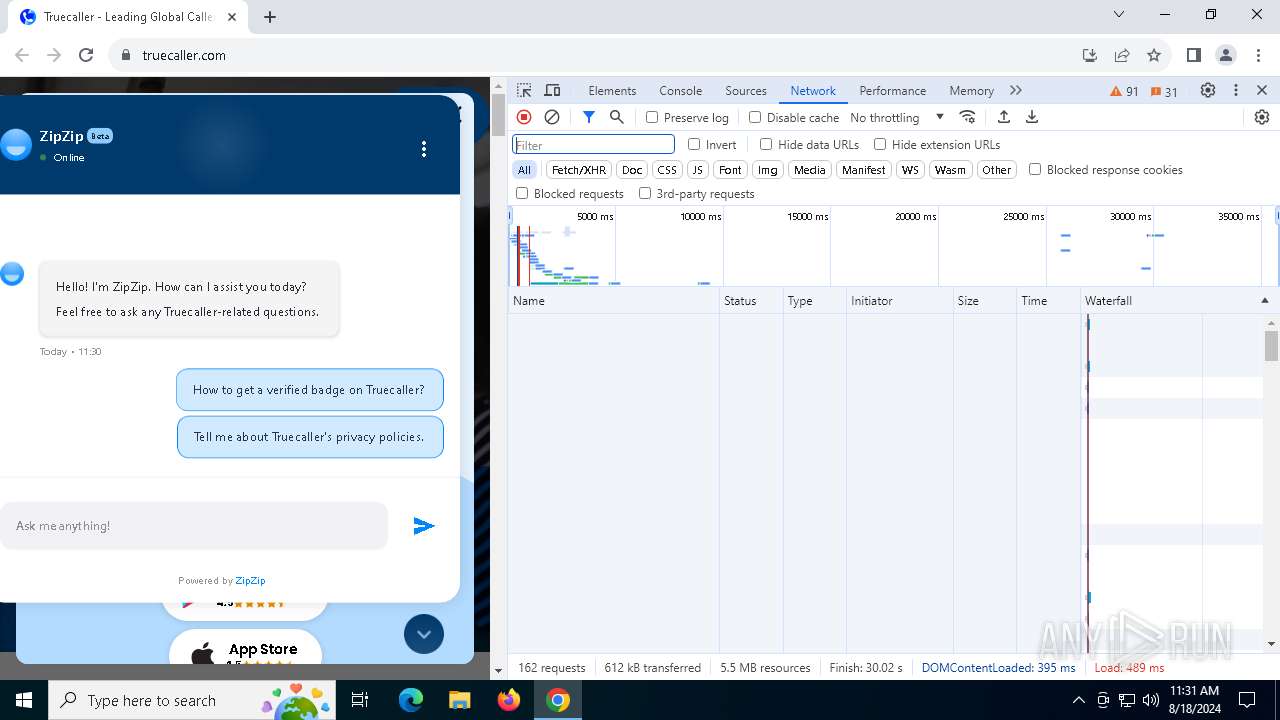Choose the privacy policies suggestion

tap(310, 437)
